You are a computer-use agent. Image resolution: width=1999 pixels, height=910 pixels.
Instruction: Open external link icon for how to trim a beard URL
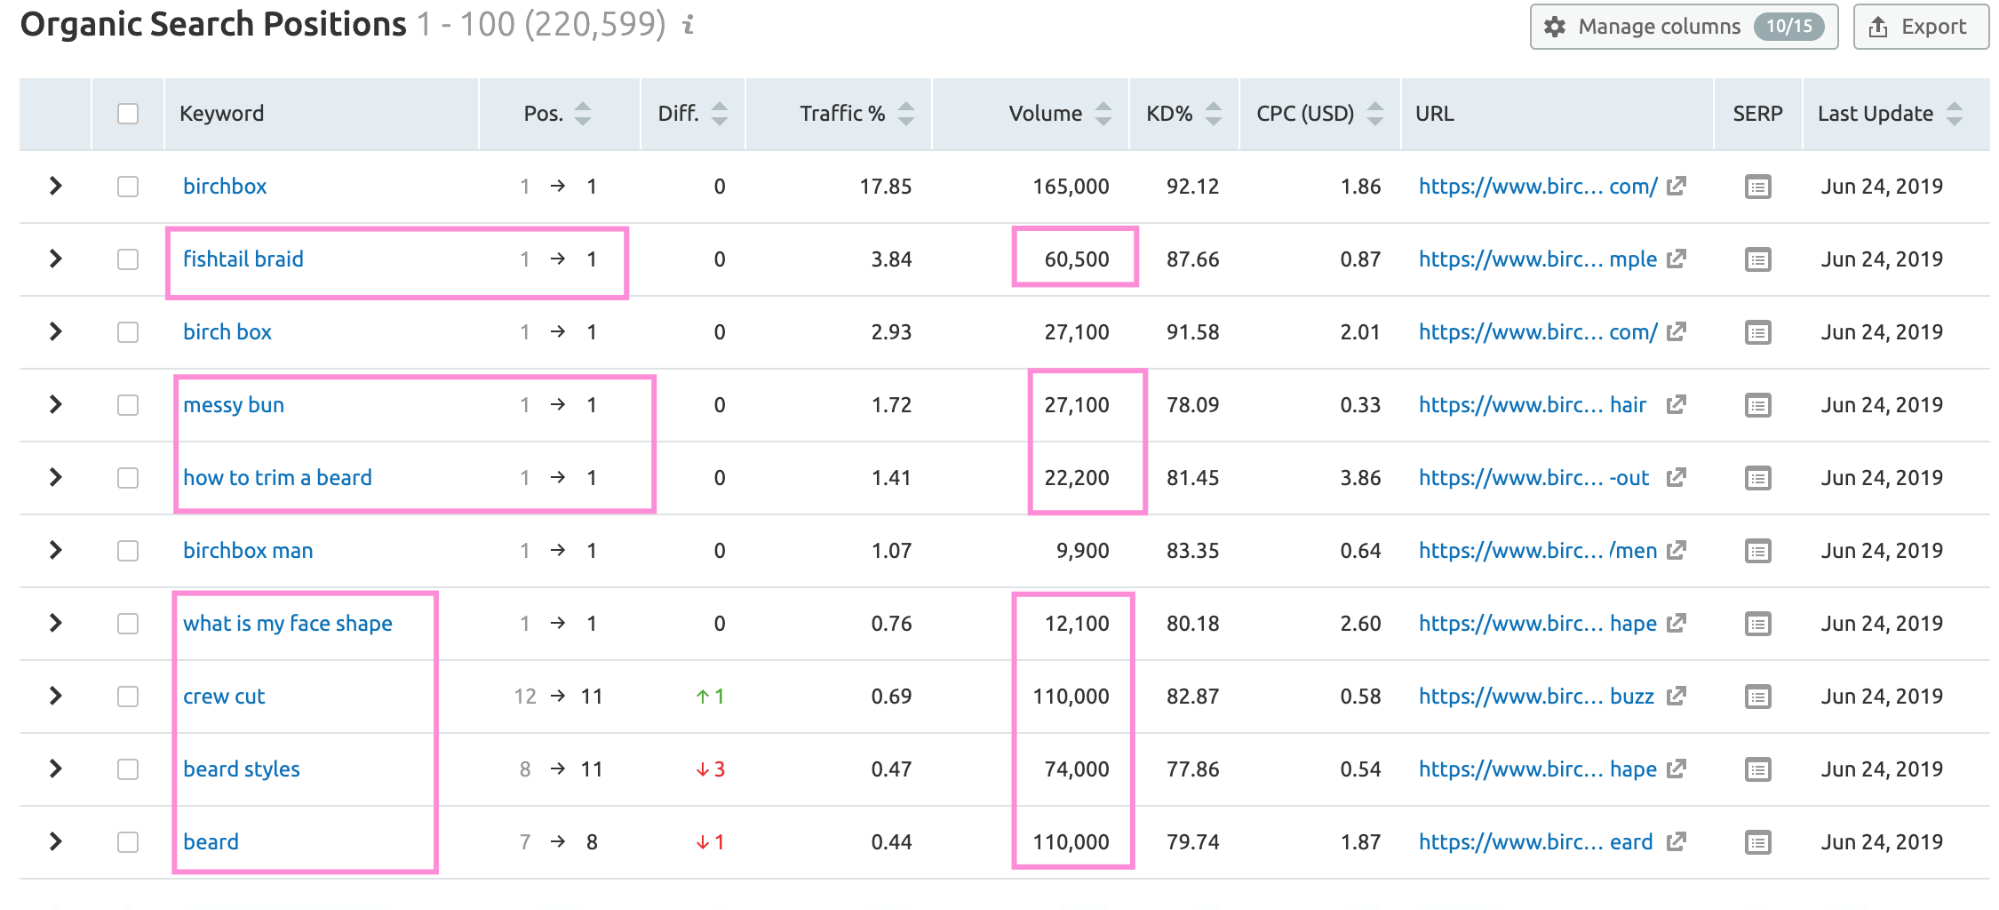pos(1677,477)
